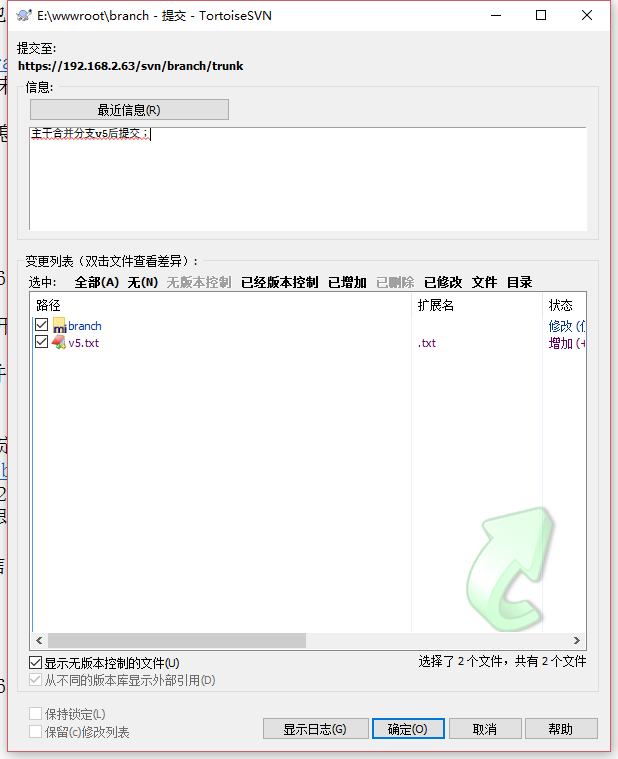Open the 最近信息(R) recent messages button
The height and width of the screenshot is (759, 618).
[129, 110]
